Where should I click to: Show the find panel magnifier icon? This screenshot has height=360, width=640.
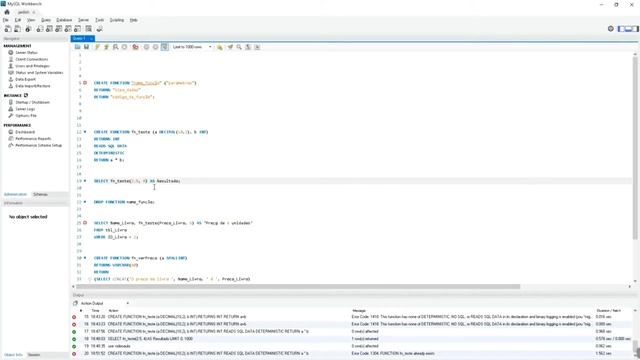[x=239, y=47]
